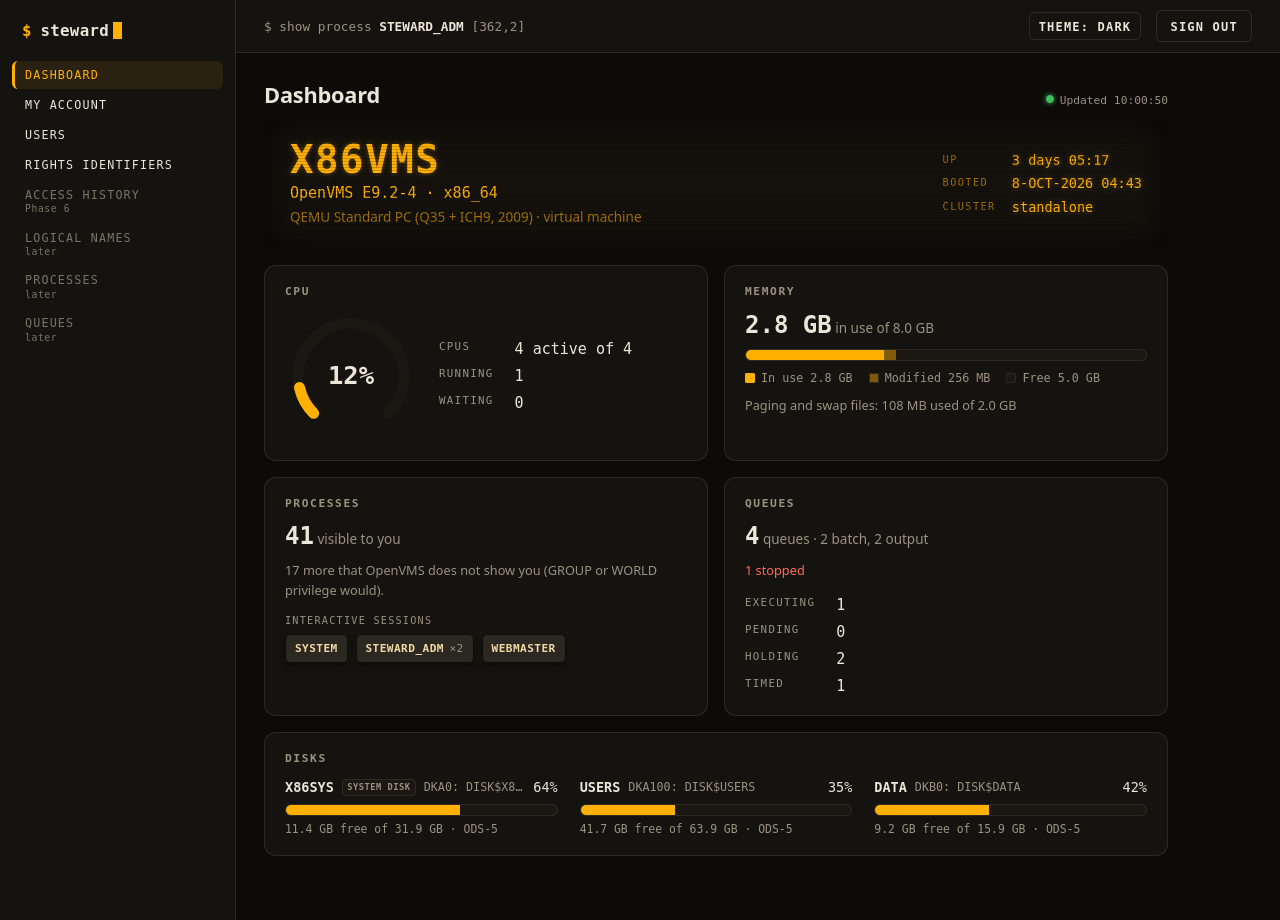Open the Dashboard sidebar item

coord(117,75)
